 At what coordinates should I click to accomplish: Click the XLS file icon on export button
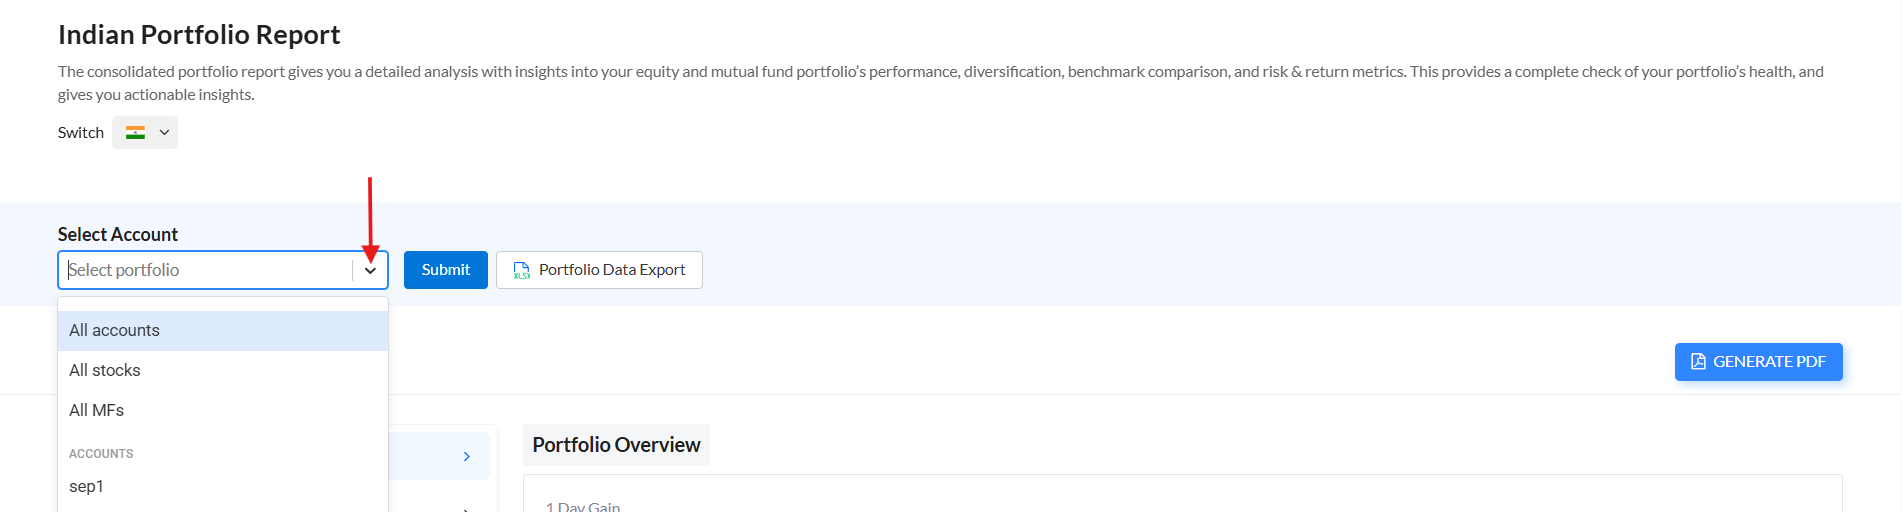click(521, 270)
